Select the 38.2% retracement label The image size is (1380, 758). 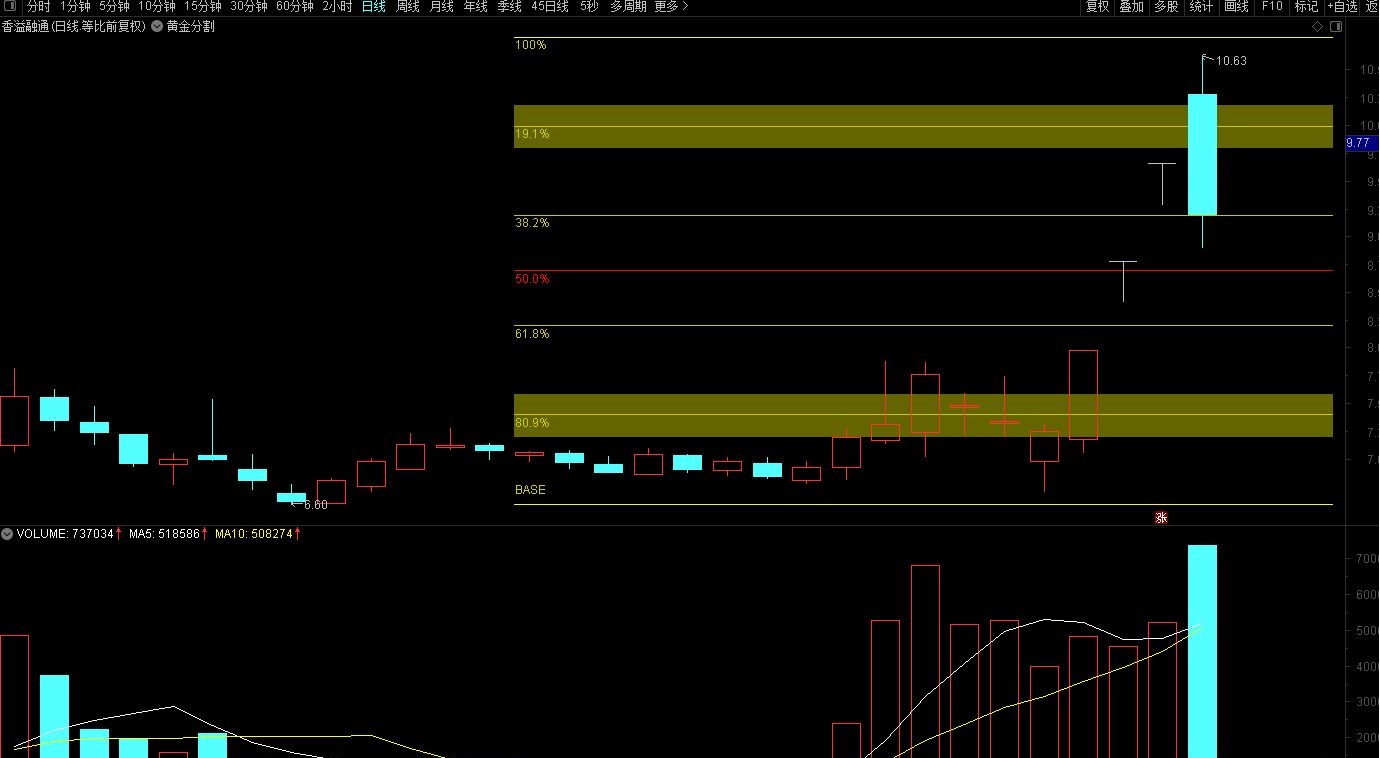point(531,223)
